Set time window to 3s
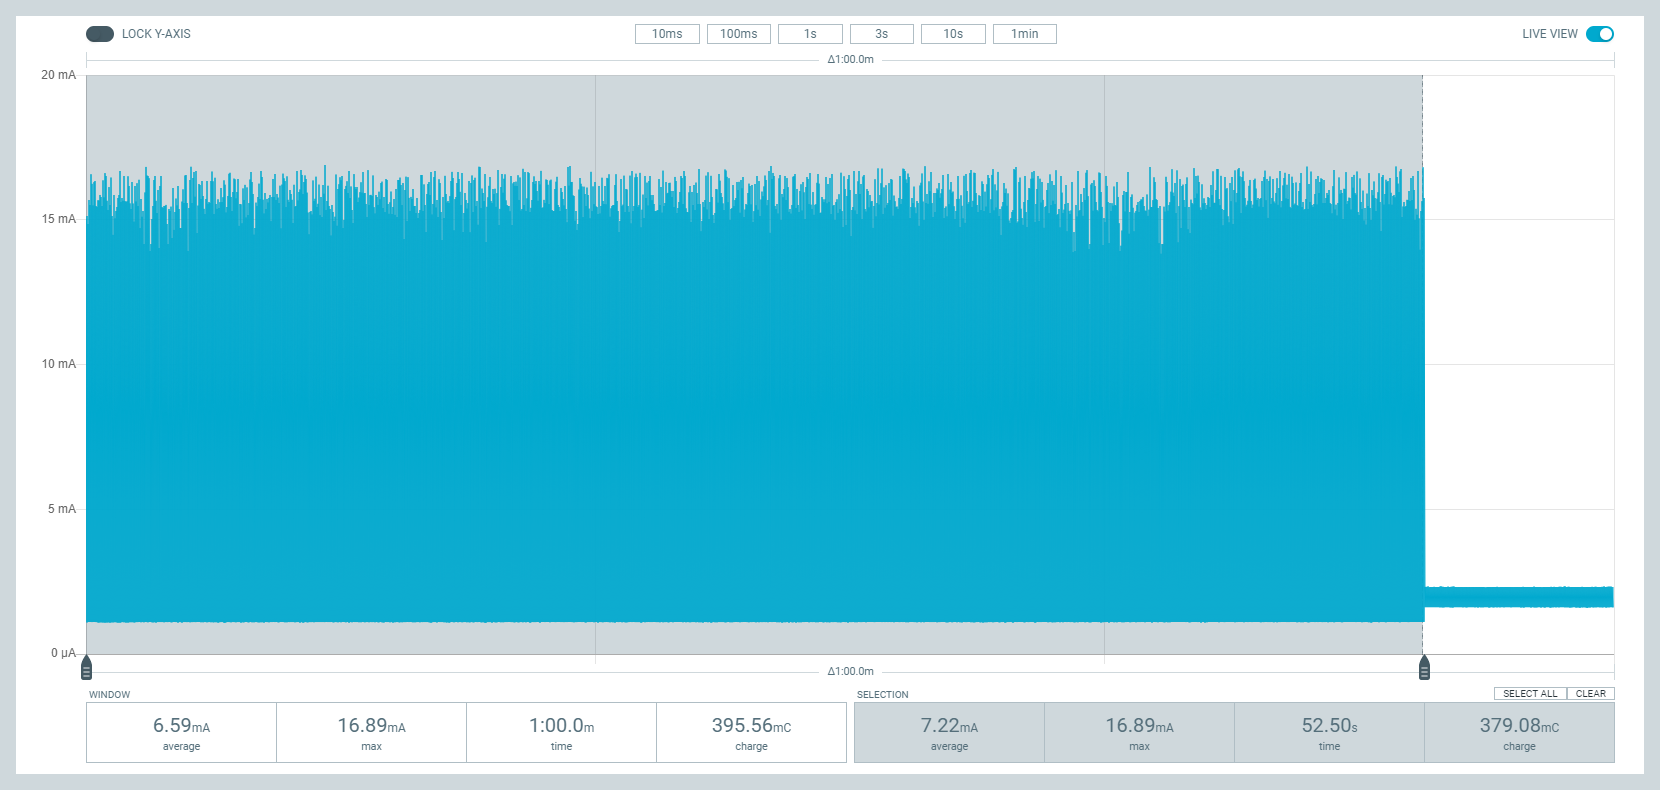1660x790 pixels. [x=882, y=34]
